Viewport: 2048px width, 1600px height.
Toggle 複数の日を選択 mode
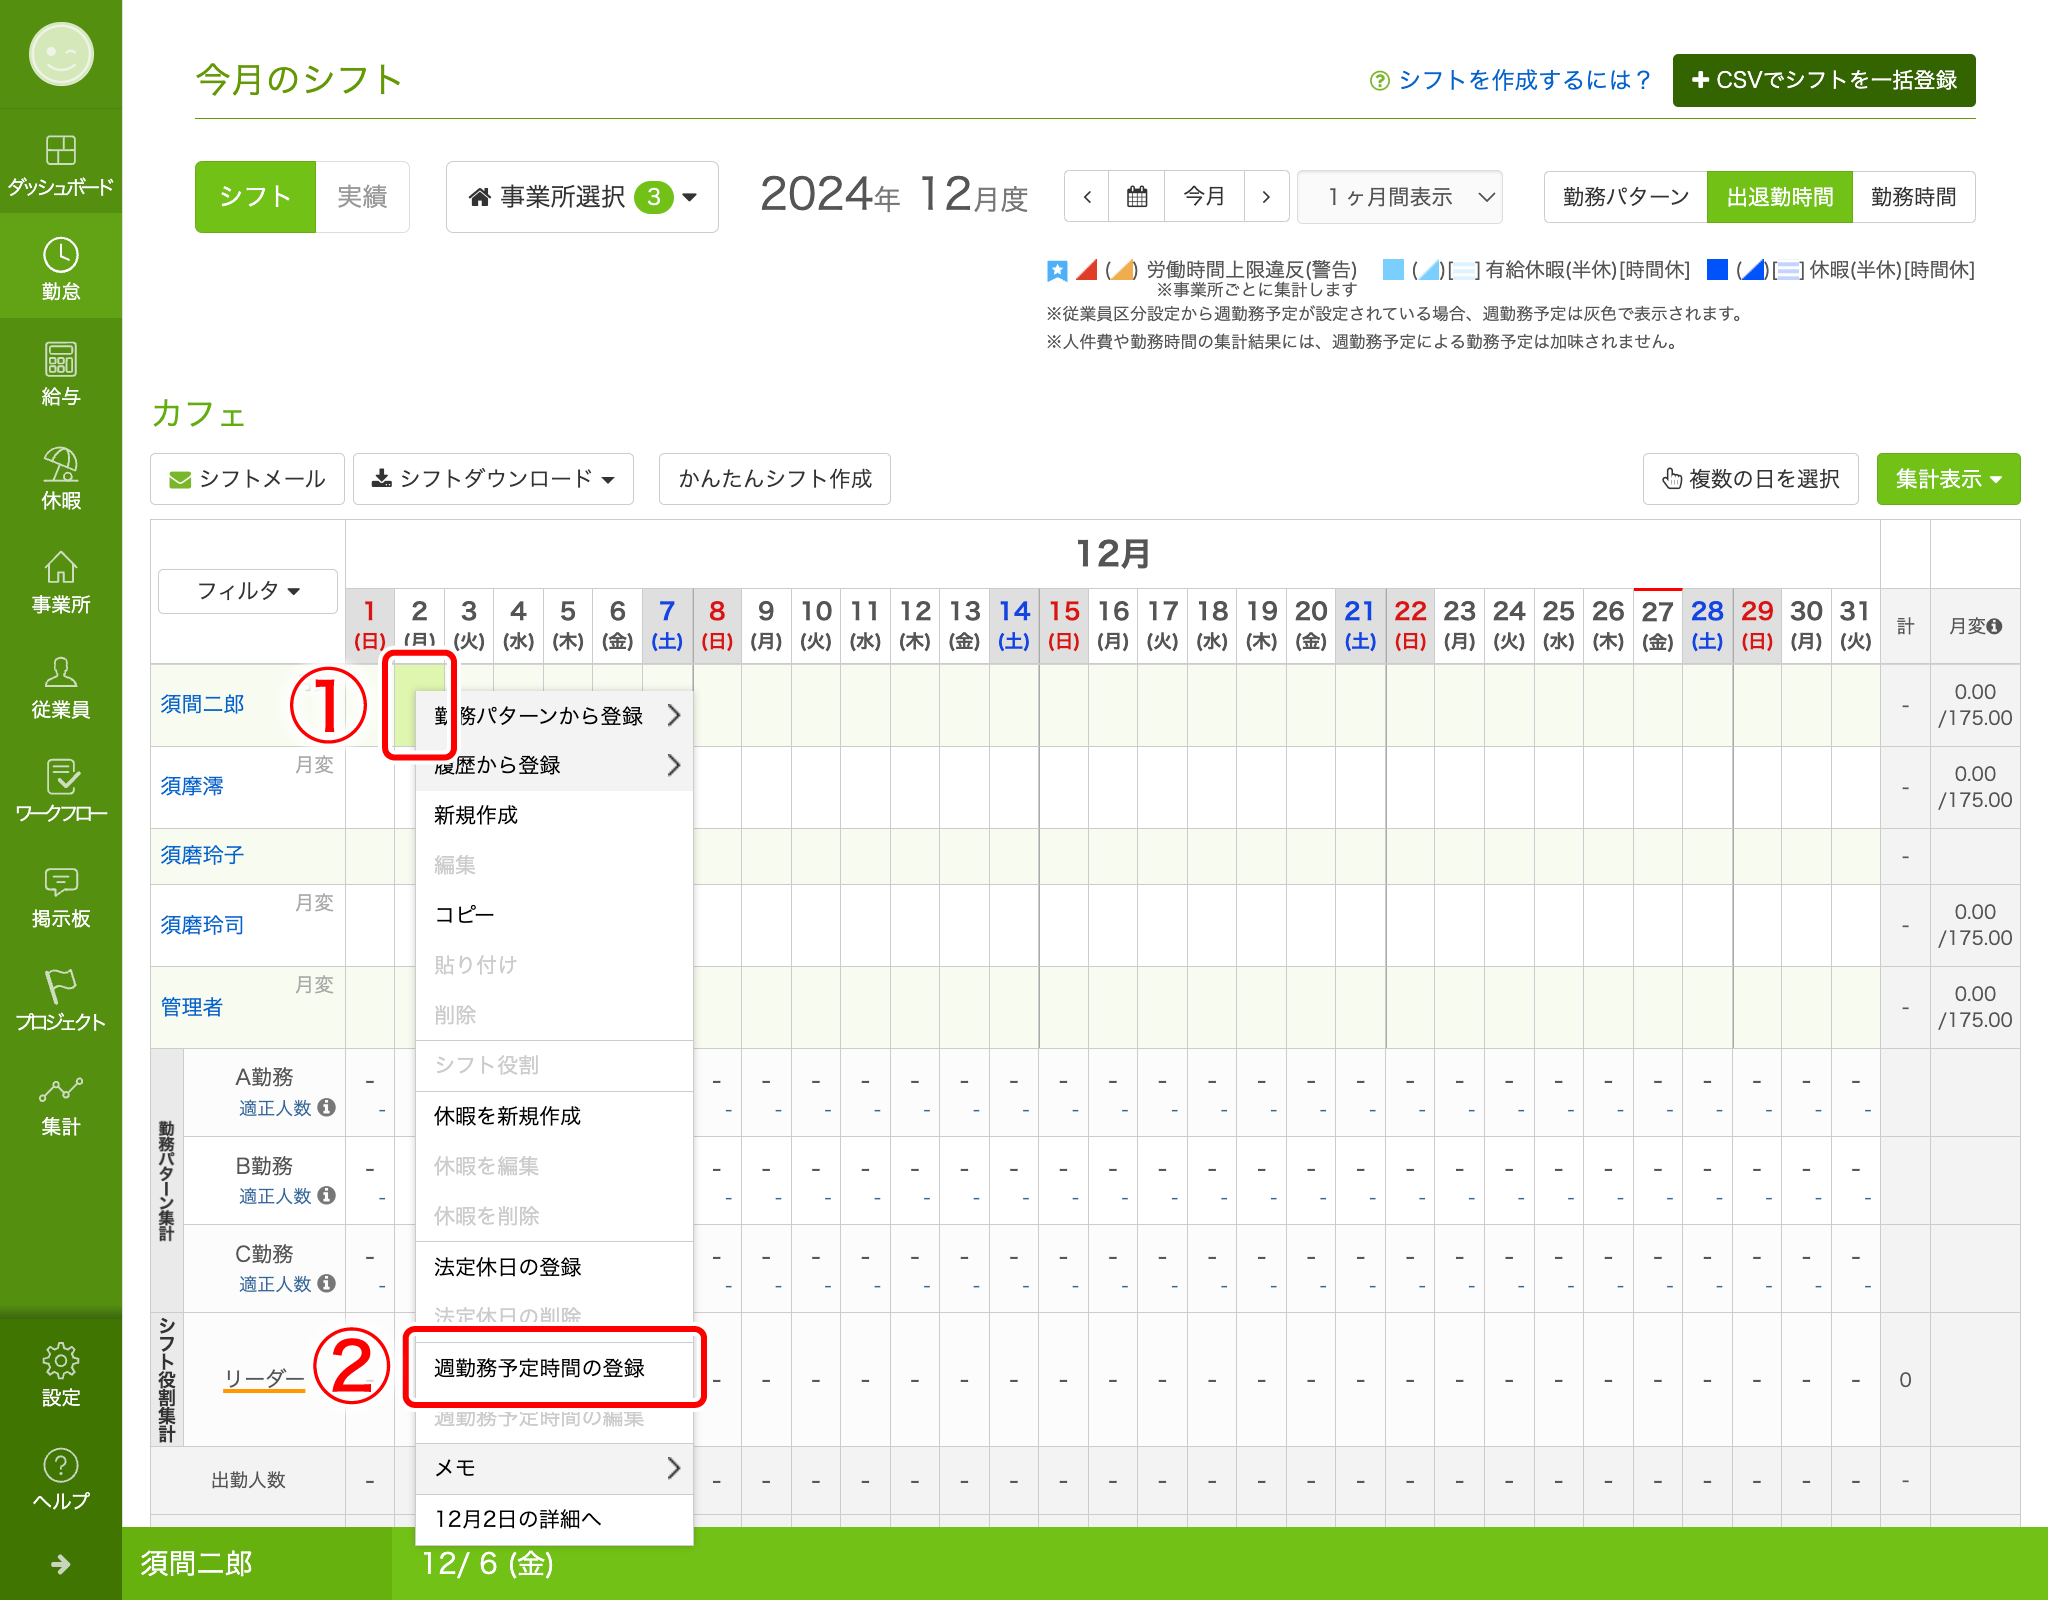(1750, 479)
